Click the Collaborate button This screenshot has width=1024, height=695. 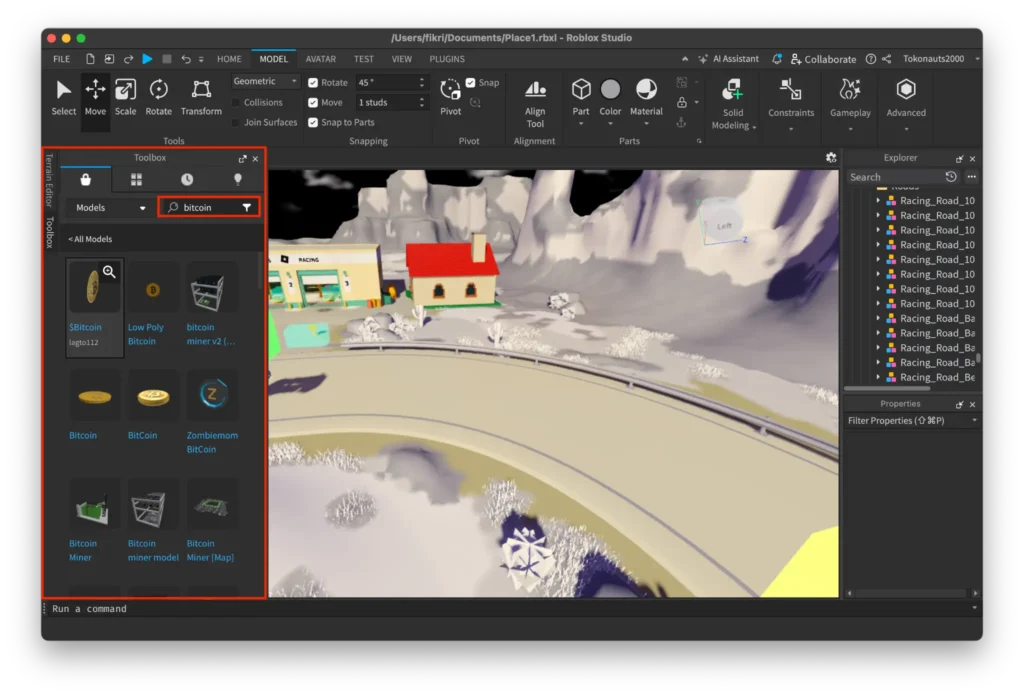(824, 59)
